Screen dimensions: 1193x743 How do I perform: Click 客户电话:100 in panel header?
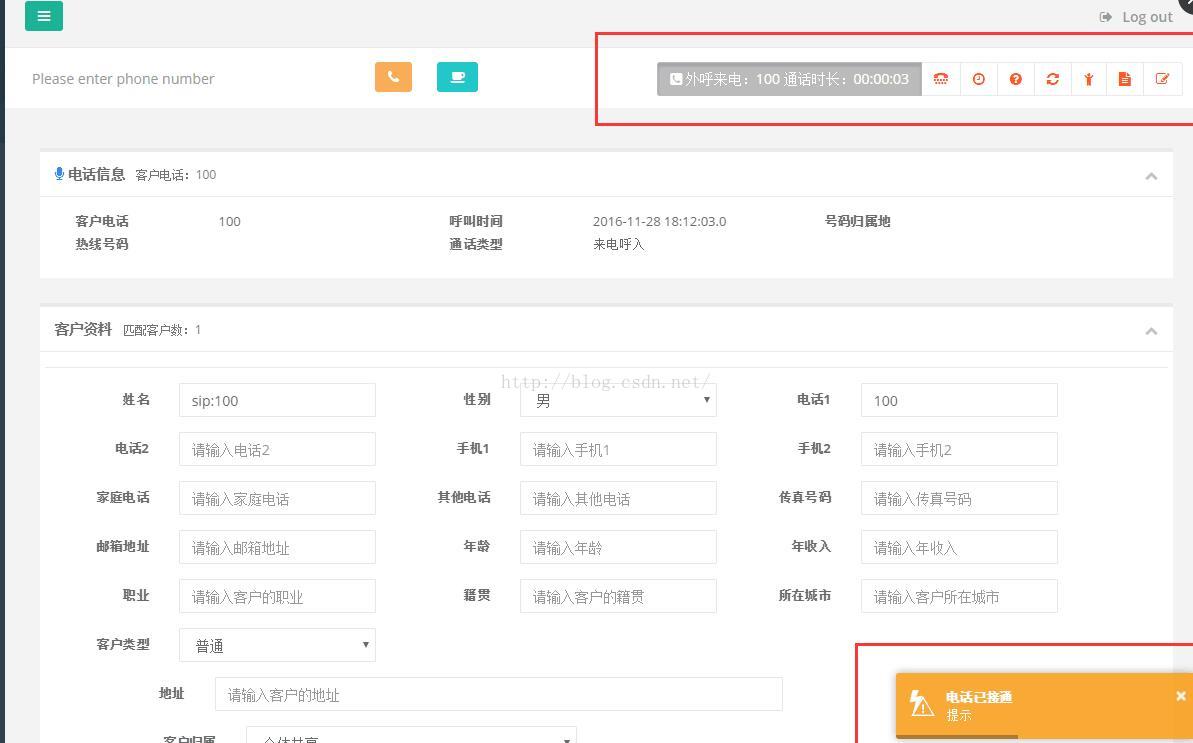pos(176,175)
